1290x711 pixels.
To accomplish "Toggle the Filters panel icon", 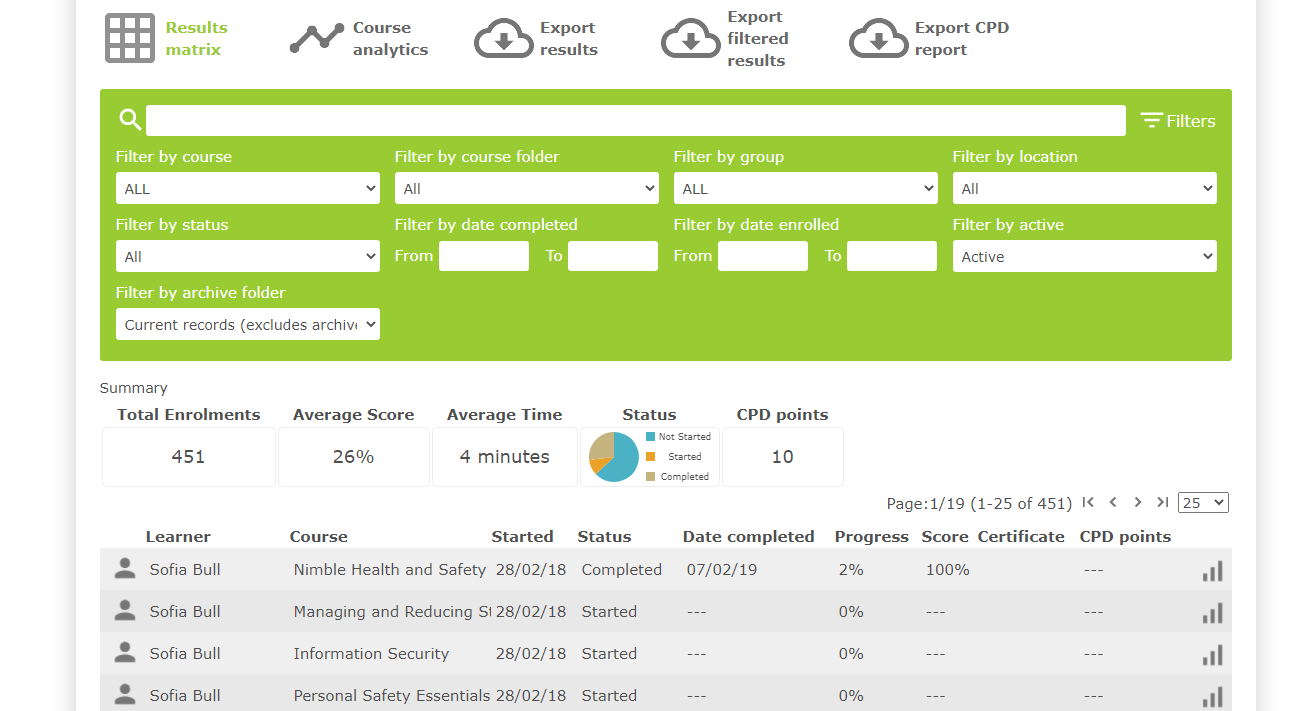I will point(1151,121).
